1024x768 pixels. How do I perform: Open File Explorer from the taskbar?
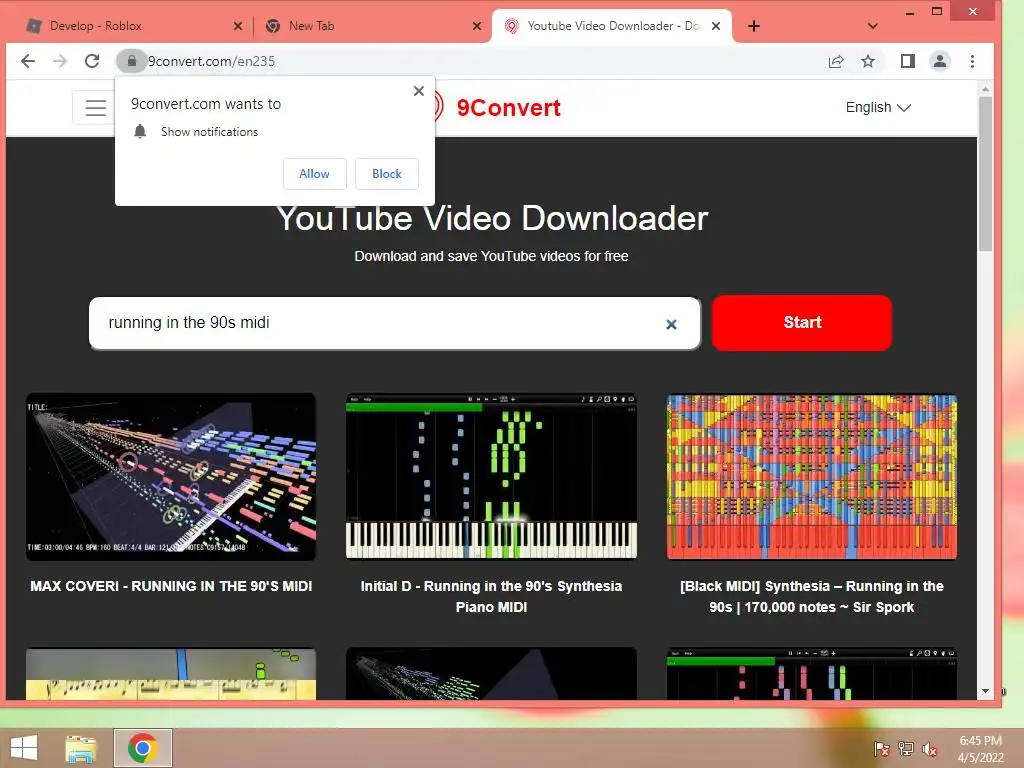[81, 748]
